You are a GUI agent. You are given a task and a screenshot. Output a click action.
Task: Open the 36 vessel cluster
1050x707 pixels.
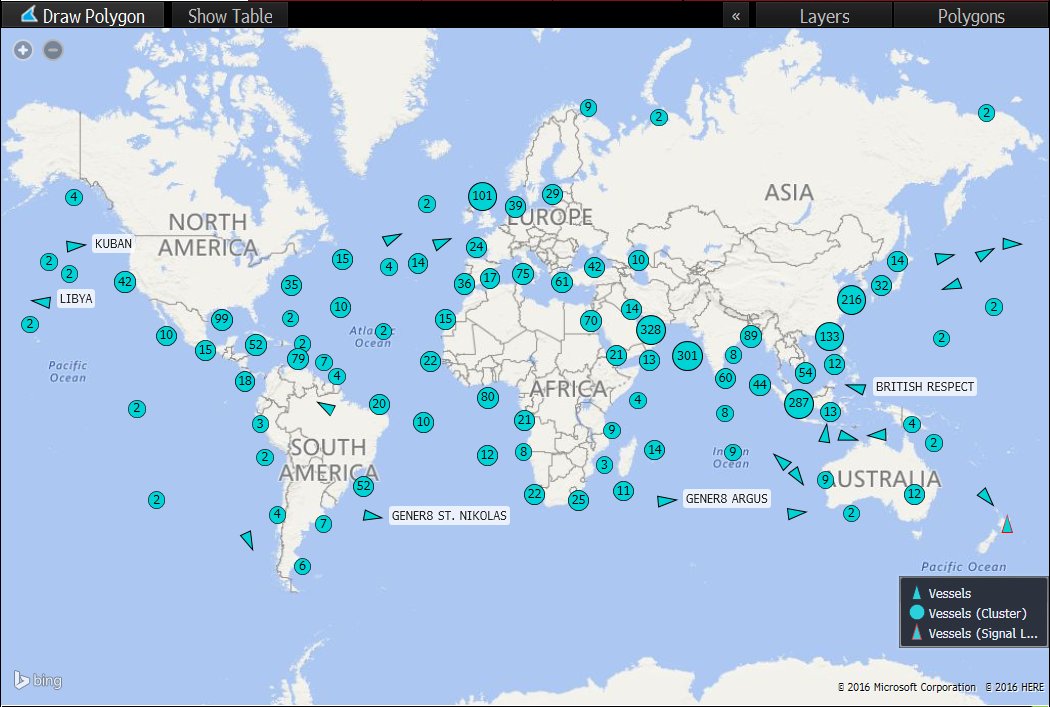(x=464, y=283)
